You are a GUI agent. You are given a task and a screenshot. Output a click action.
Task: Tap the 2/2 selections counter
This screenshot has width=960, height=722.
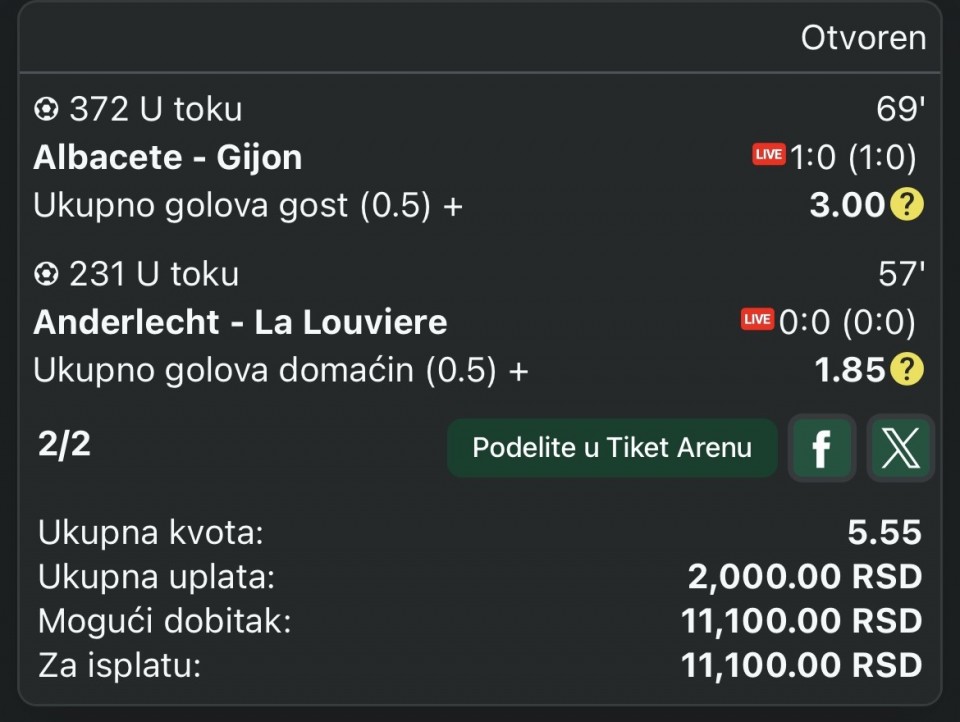click(64, 445)
